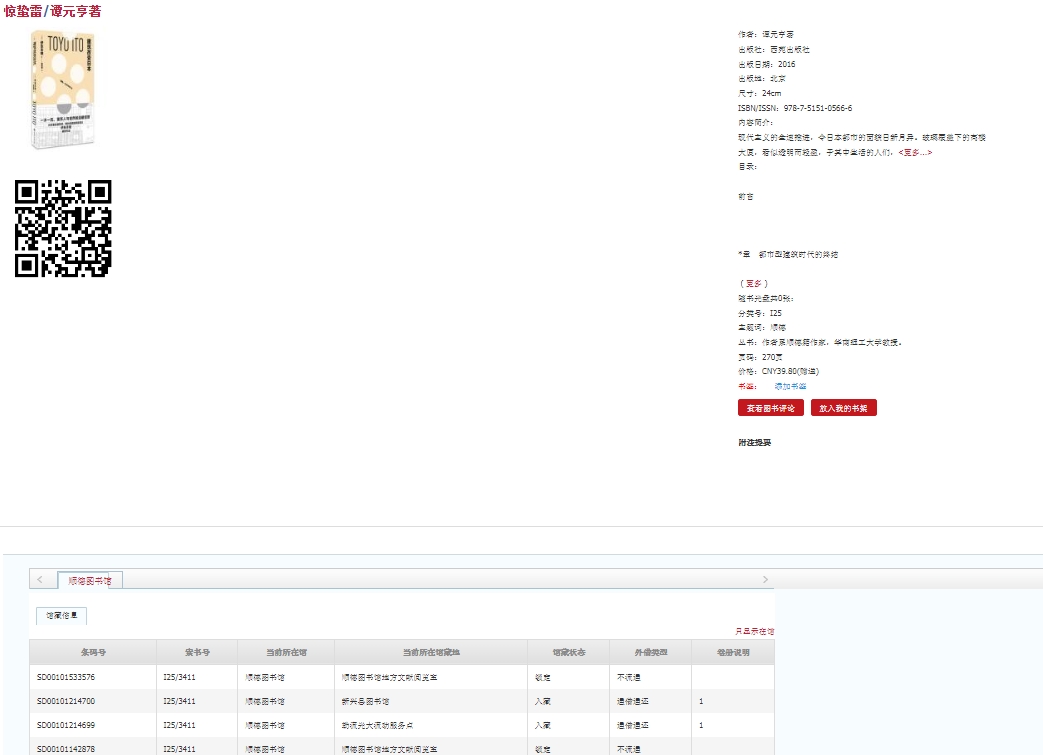This screenshot has height=755, width=1043.
Task: Click the 270-page count line
Action: coord(760,357)
